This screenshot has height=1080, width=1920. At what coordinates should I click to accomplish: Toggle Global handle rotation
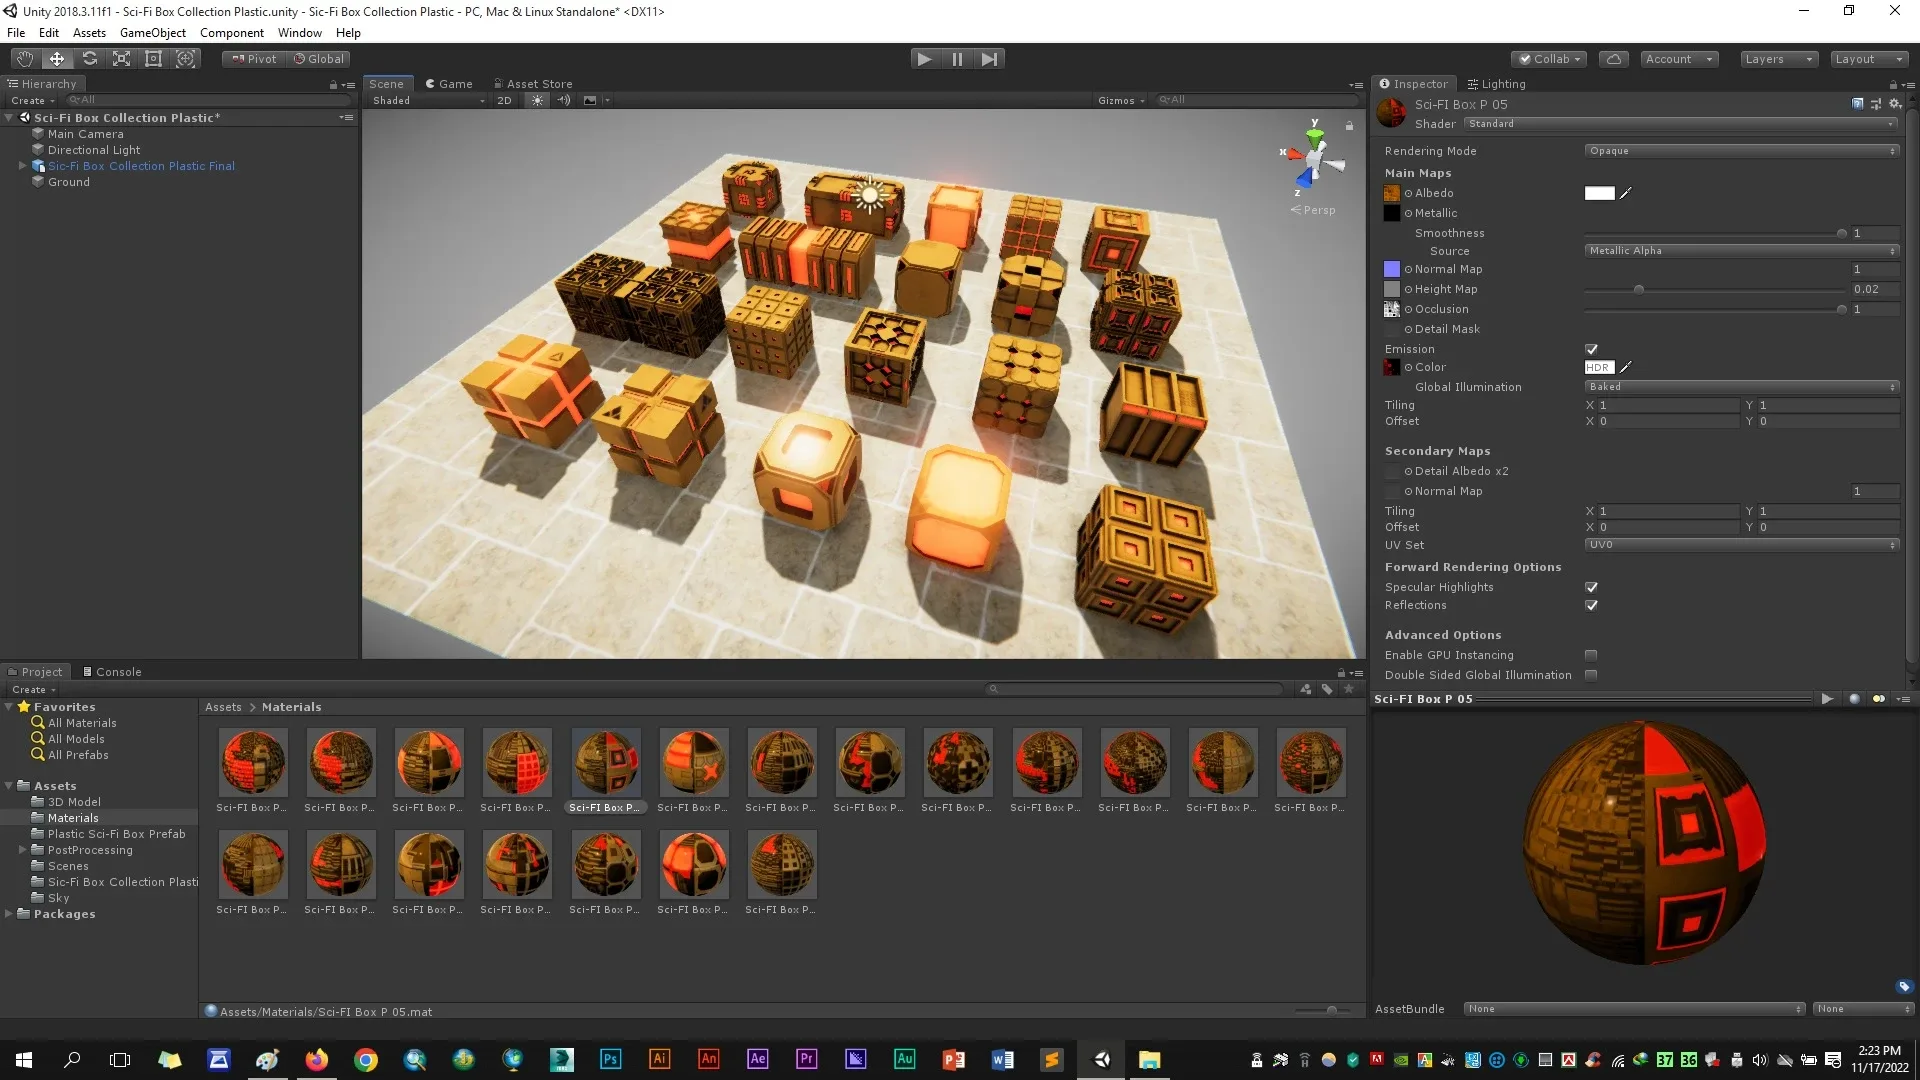coord(319,59)
